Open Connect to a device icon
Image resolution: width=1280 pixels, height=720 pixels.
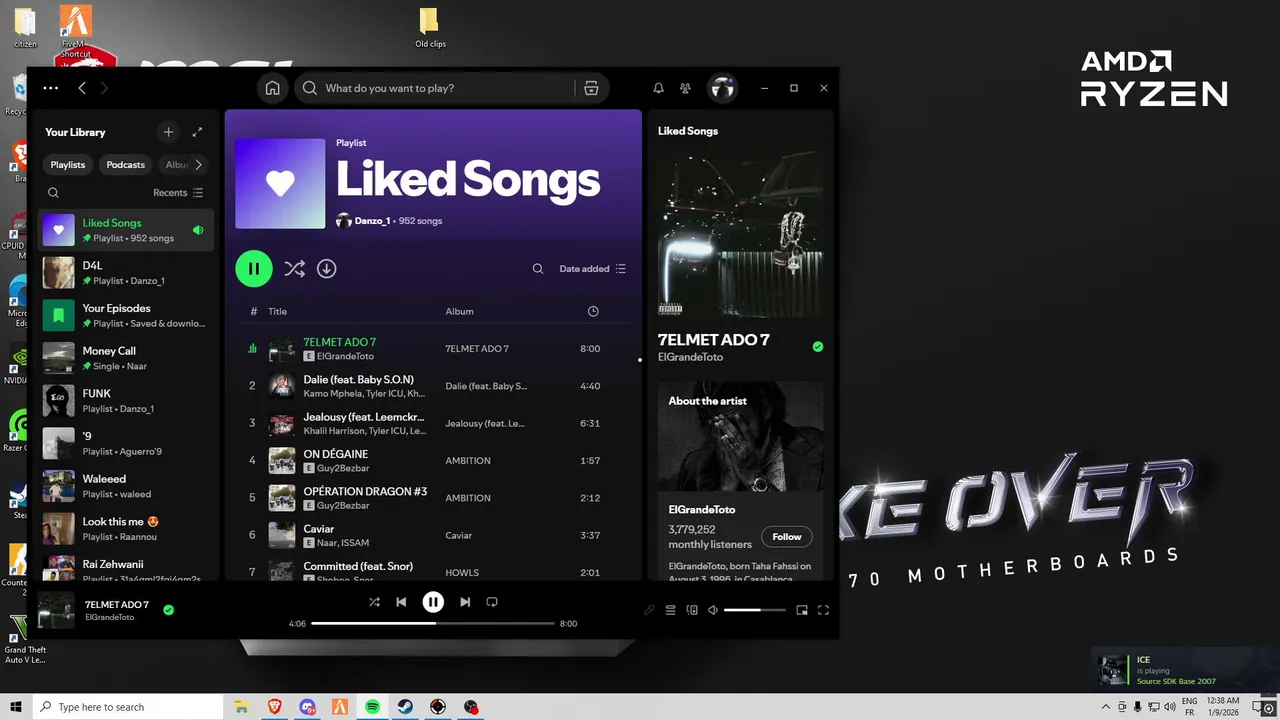click(692, 610)
